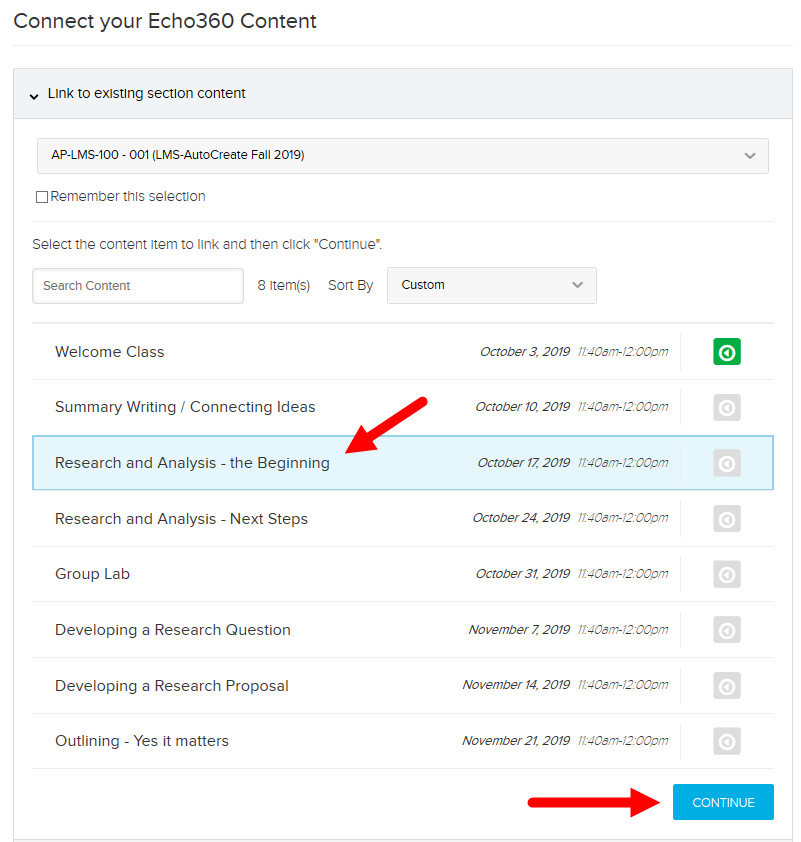Click the gray media icon for Summary Writing row
This screenshot has width=801, height=842.
pos(726,408)
